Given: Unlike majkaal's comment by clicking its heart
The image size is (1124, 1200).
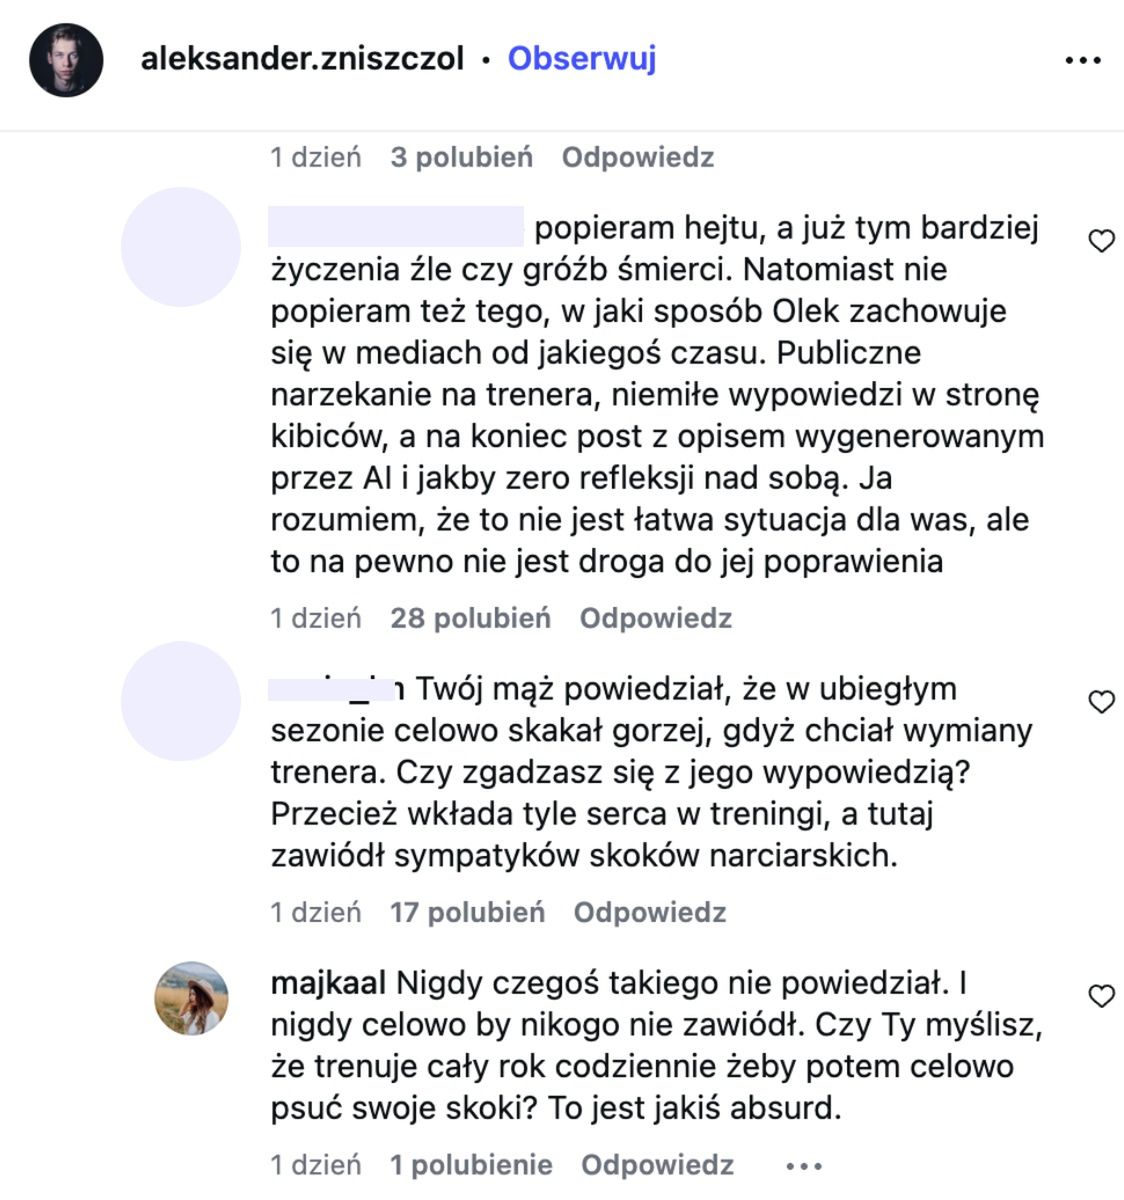Looking at the screenshot, I should coord(1103,996).
